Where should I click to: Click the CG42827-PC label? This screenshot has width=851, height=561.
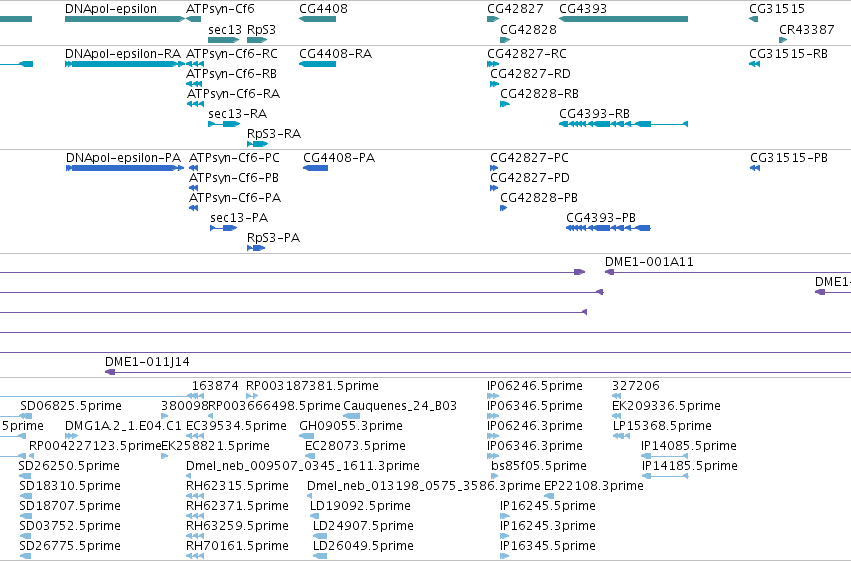coord(529,158)
